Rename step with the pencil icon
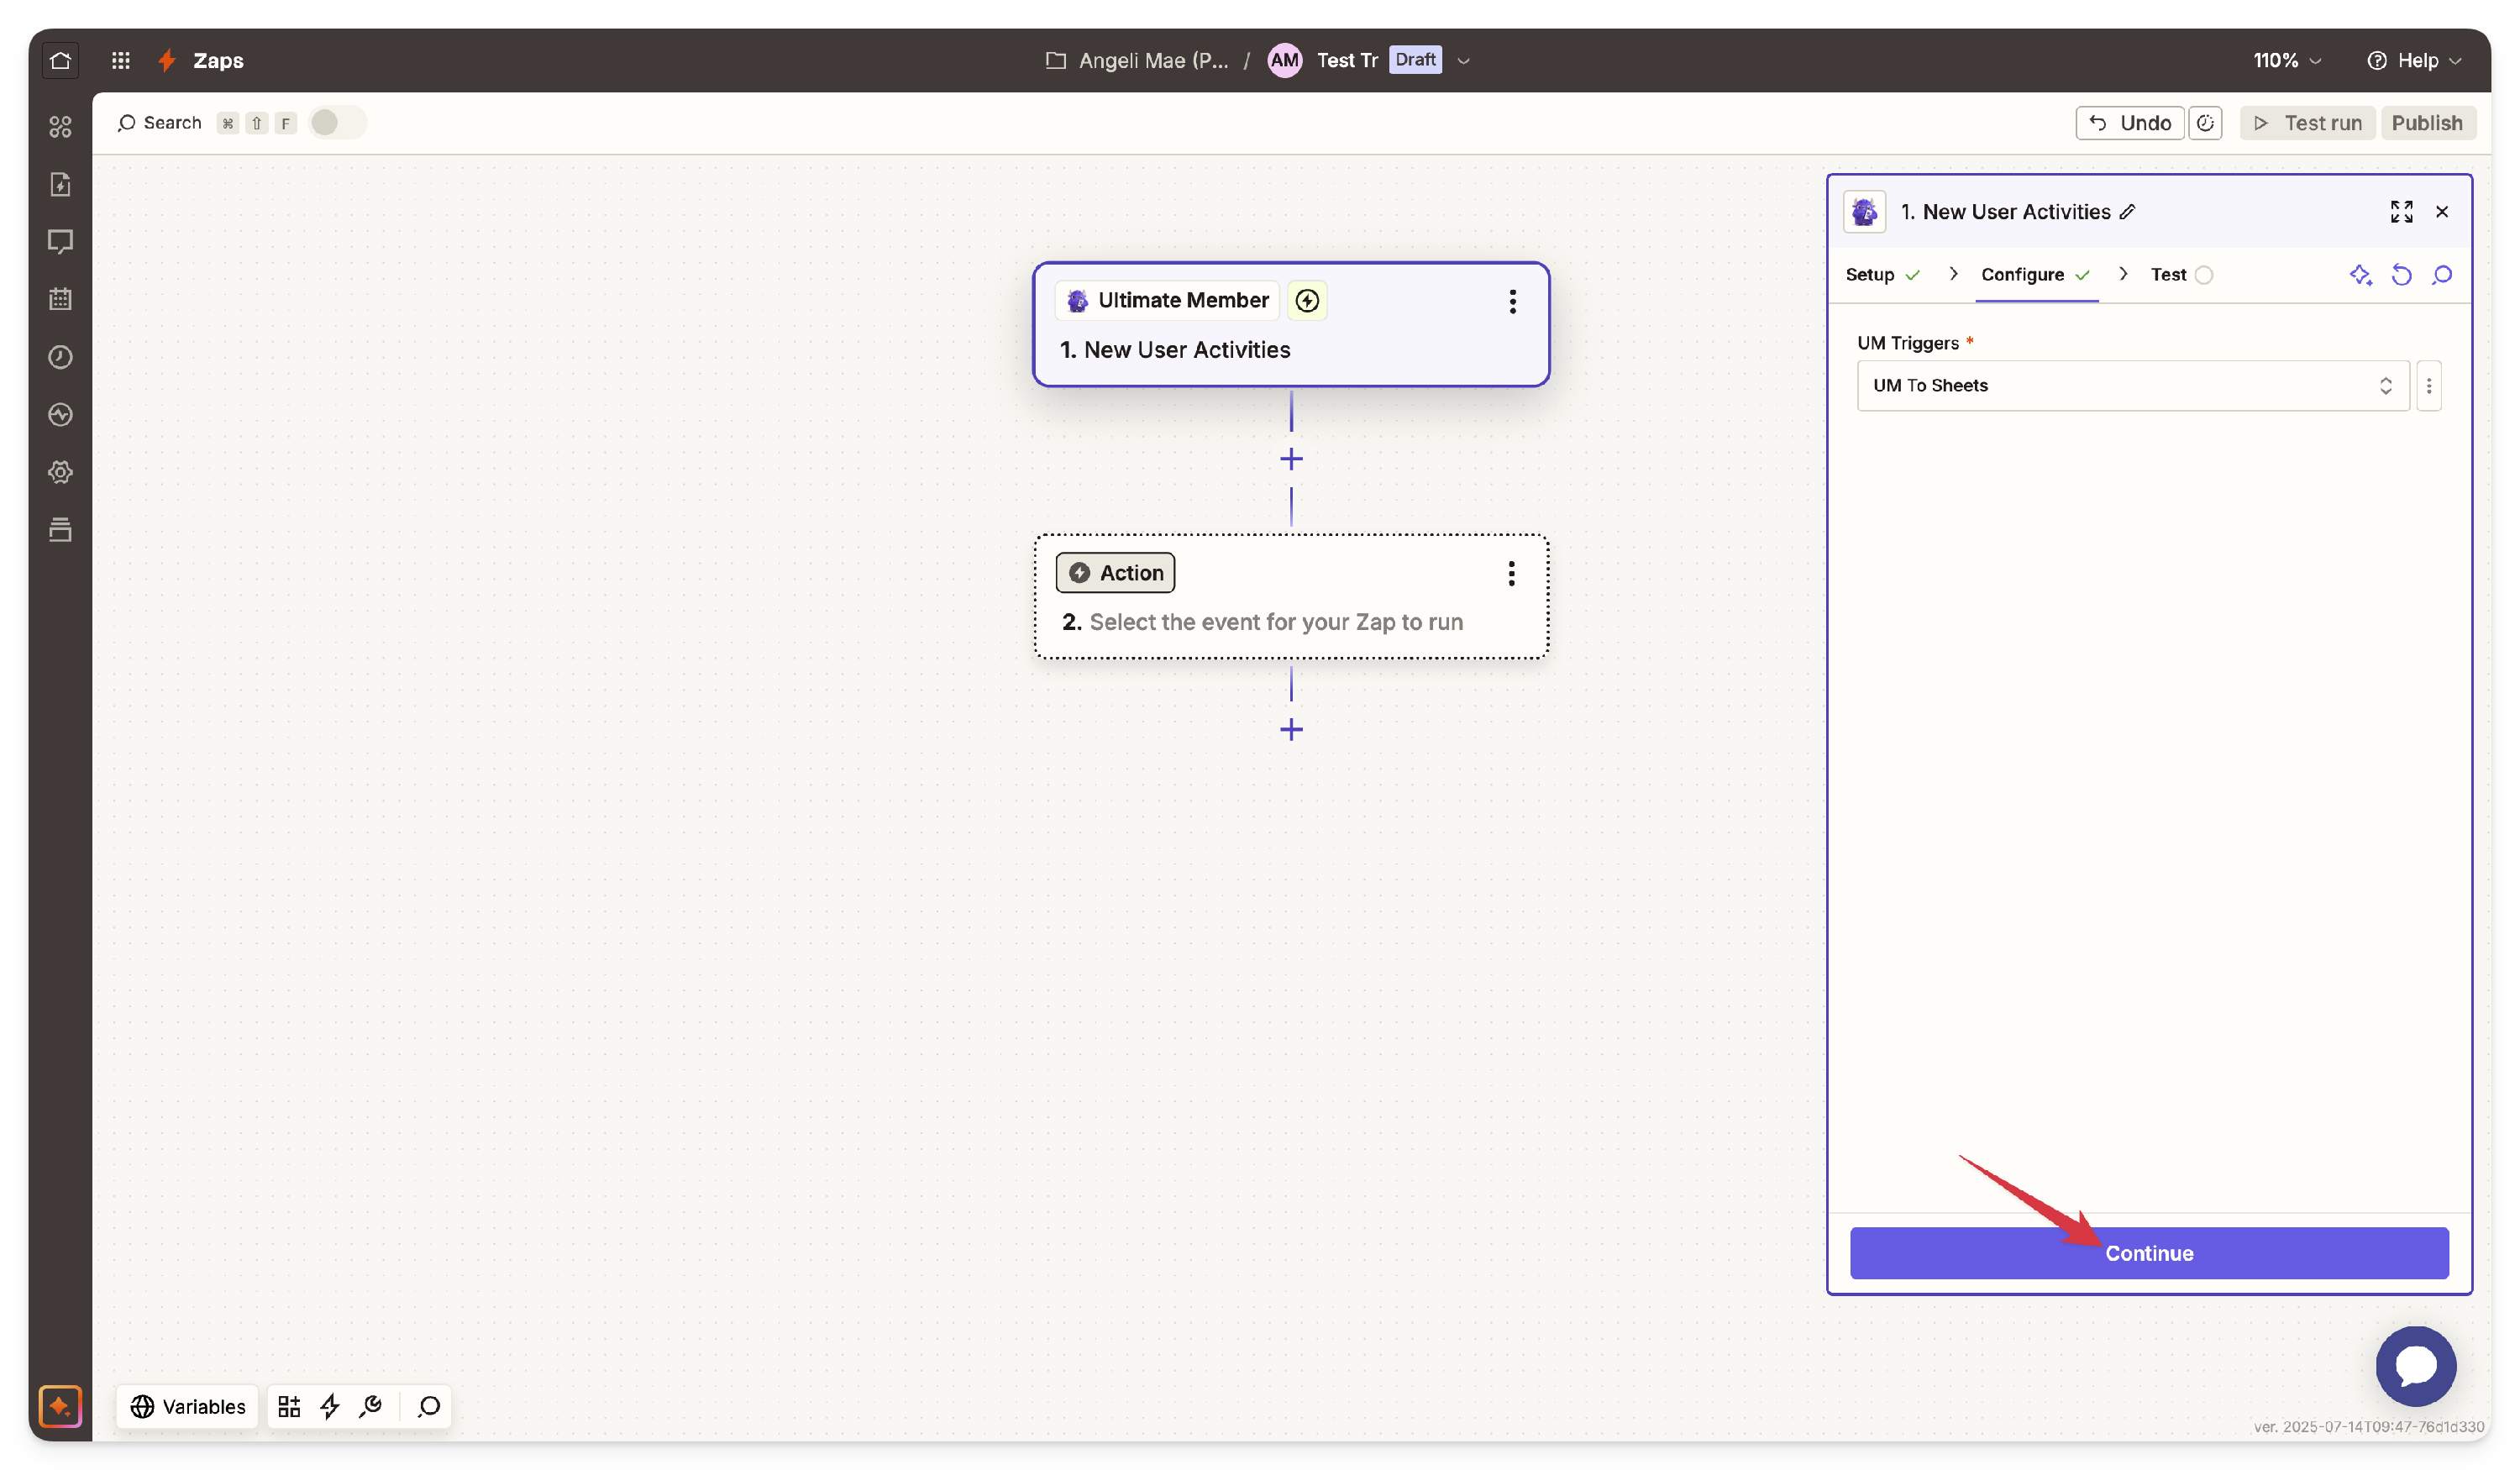Viewport: 2520px width, 1470px height. click(x=2128, y=212)
